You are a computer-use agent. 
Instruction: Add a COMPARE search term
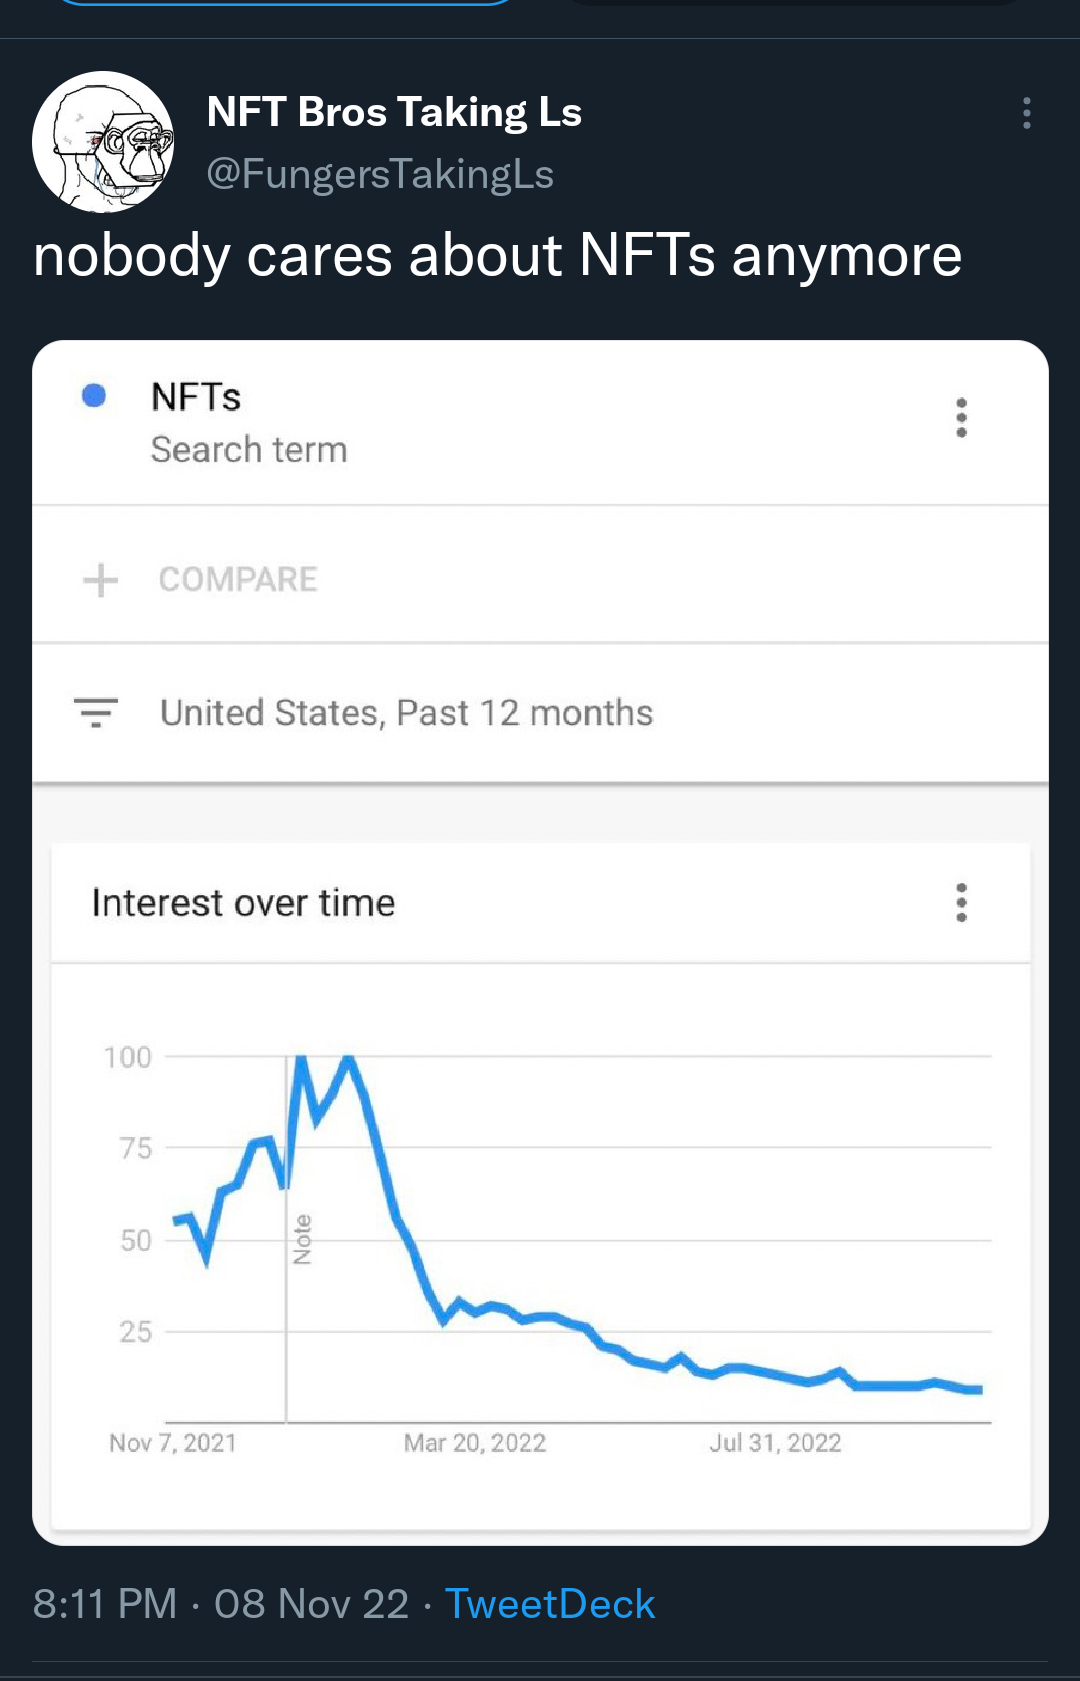(x=238, y=579)
